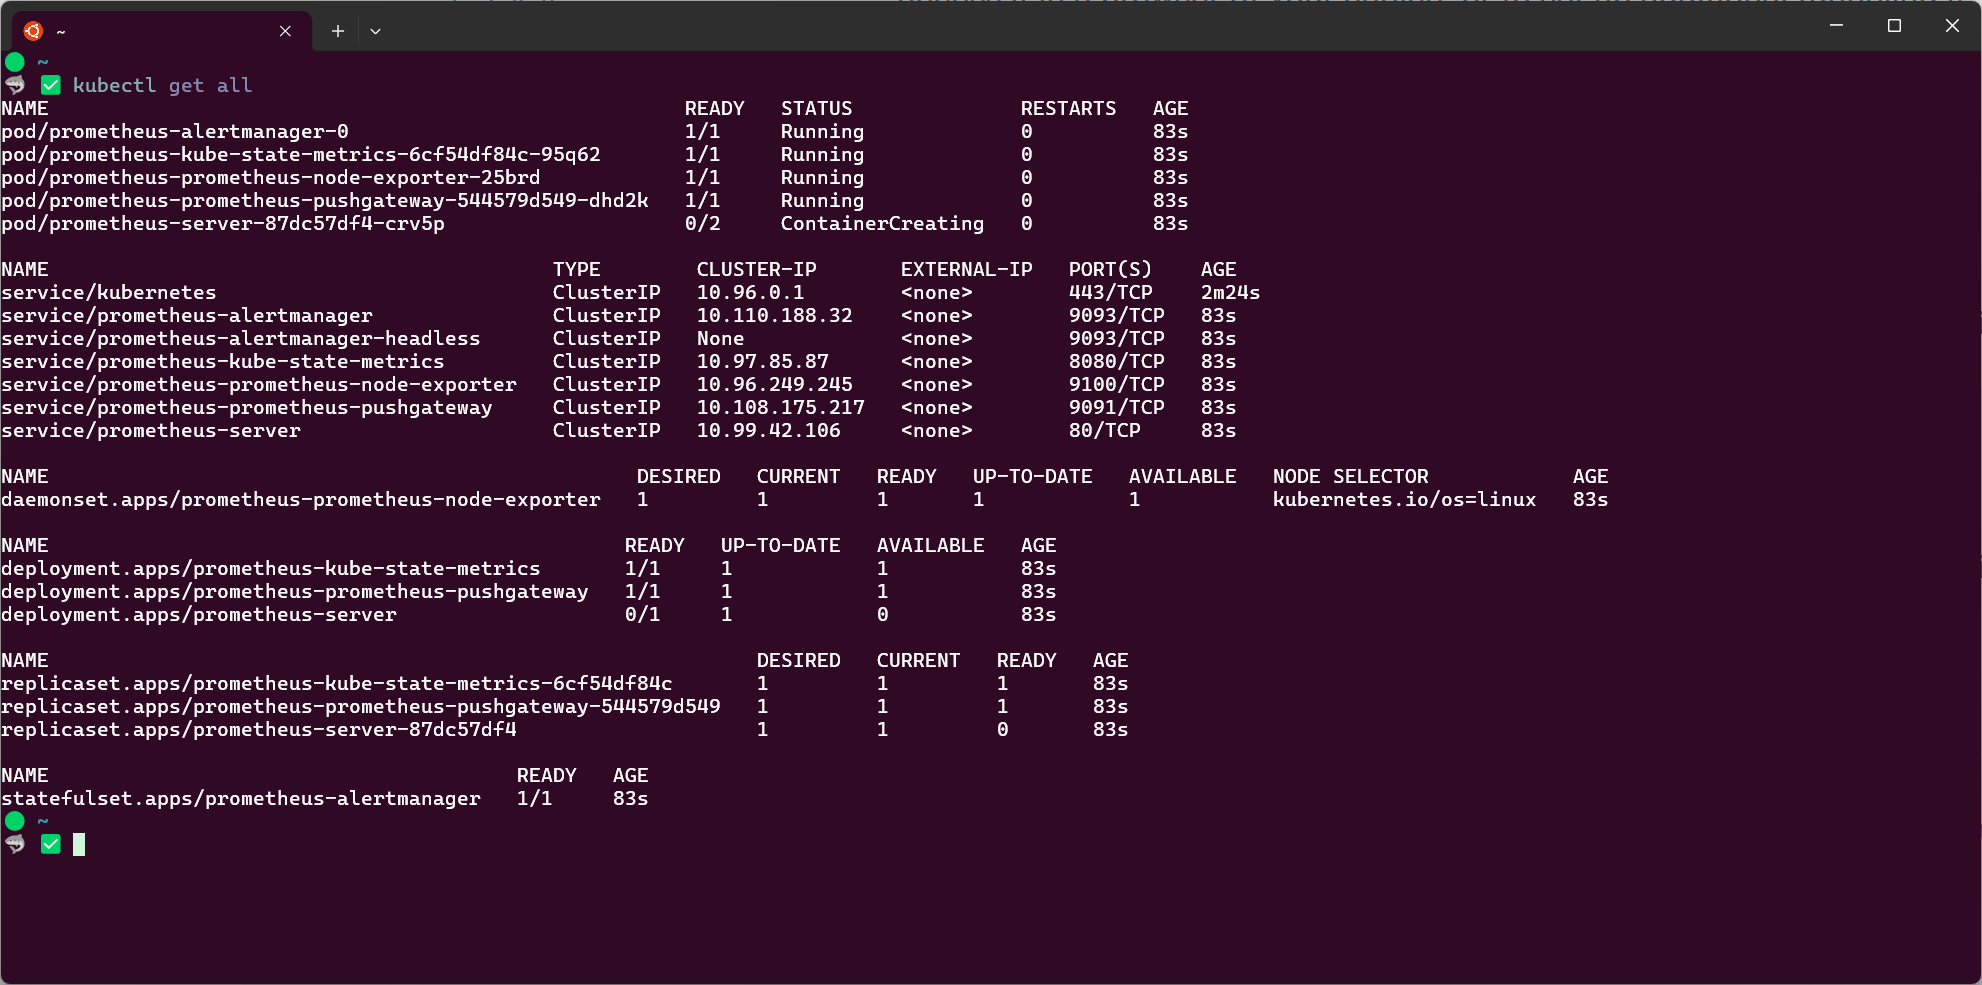Image resolution: width=1982 pixels, height=985 pixels.
Task: Click kubernetes.io/os=linux node selector
Action: (x=1405, y=499)
